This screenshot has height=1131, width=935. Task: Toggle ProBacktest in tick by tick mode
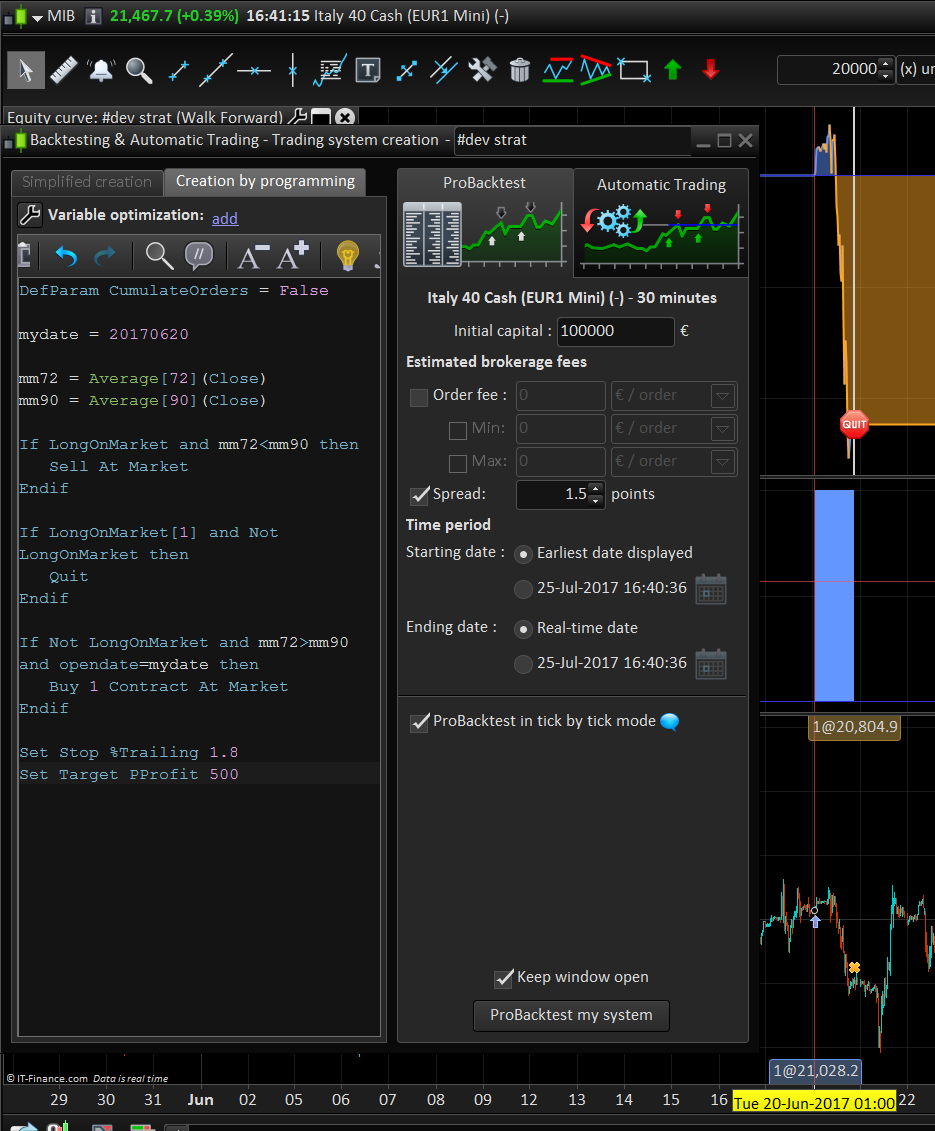420,721
